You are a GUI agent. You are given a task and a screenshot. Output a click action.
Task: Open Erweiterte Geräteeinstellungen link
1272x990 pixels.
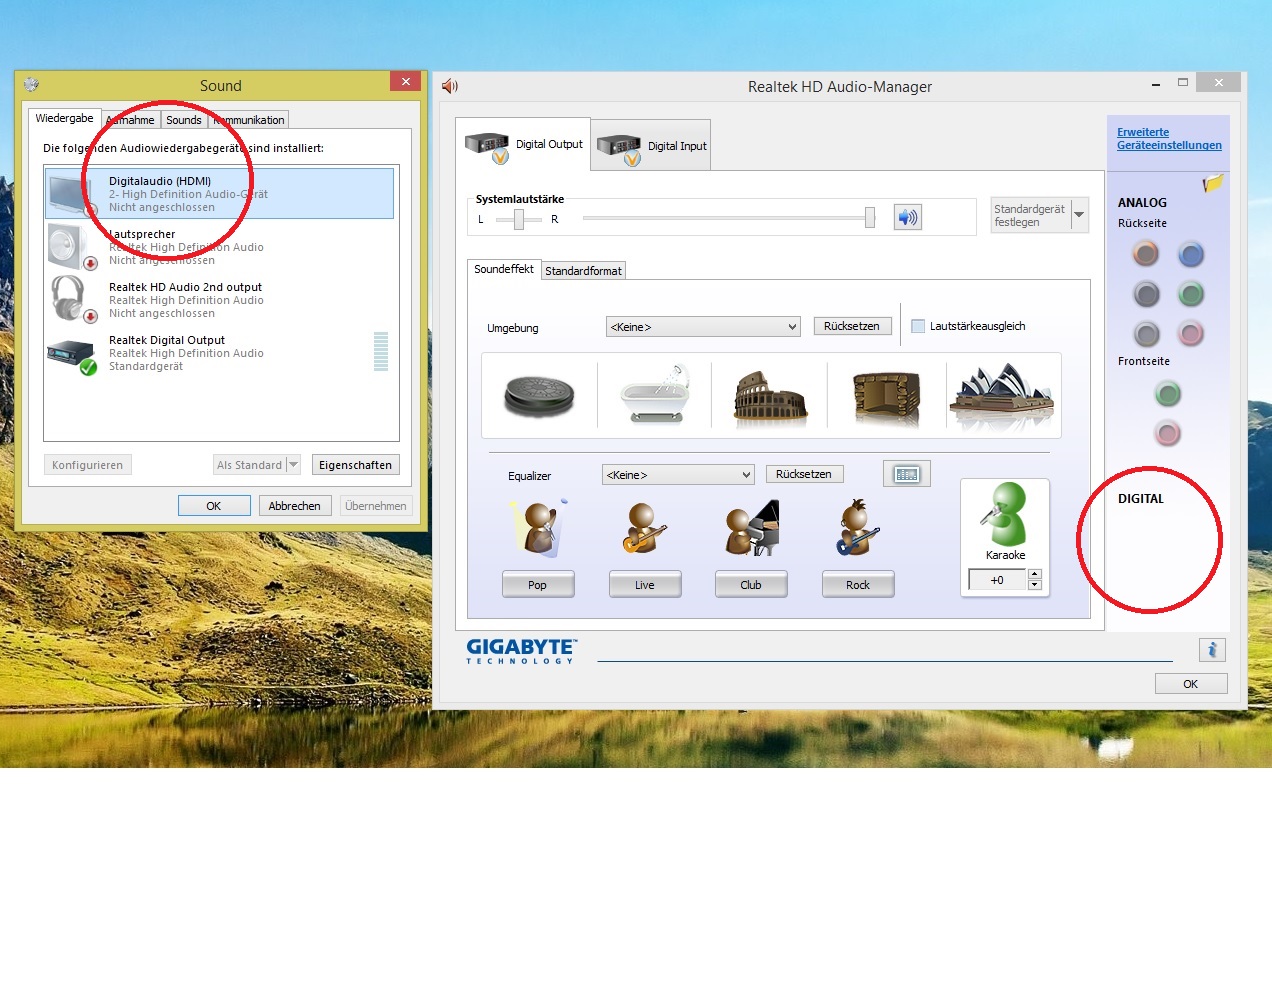coord(1169,138)
